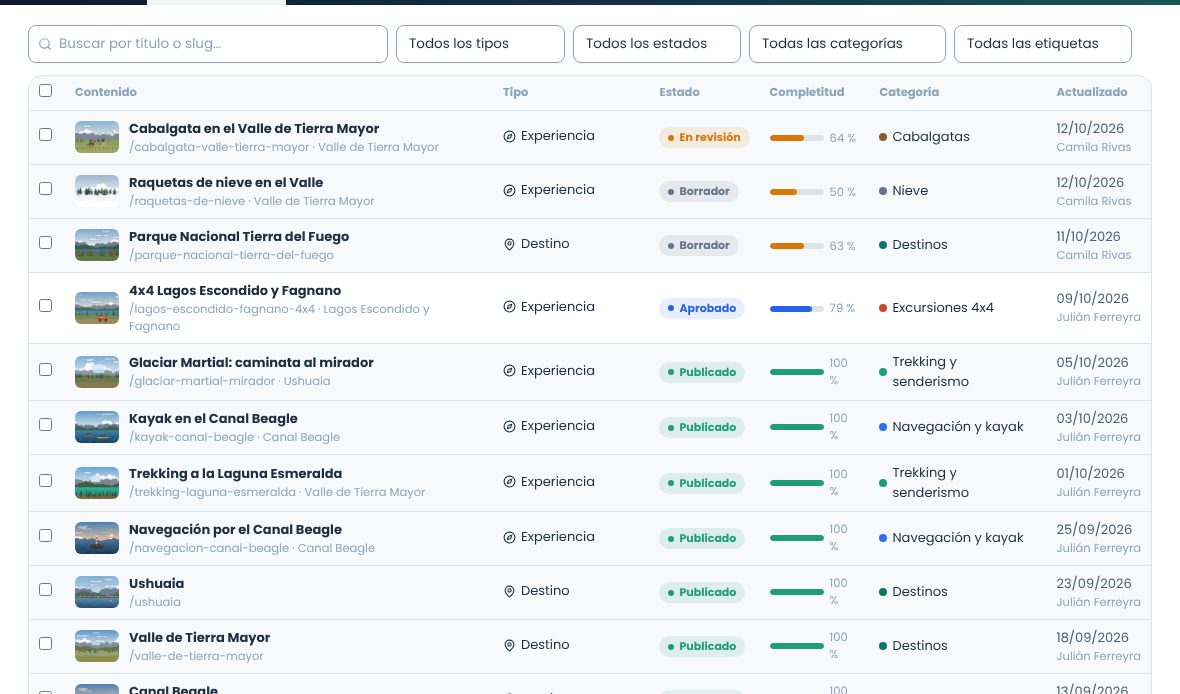
Task: Sort by Completitud column header
Action: coord(807,92)
